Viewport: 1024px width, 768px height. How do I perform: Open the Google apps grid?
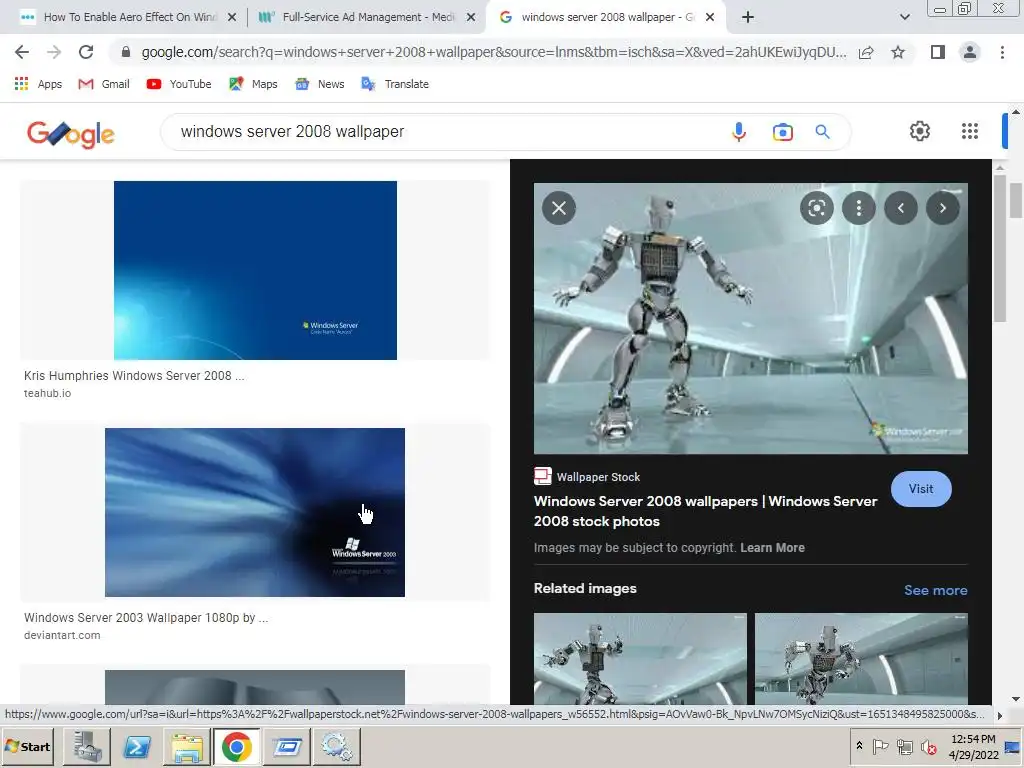(970, 131)
